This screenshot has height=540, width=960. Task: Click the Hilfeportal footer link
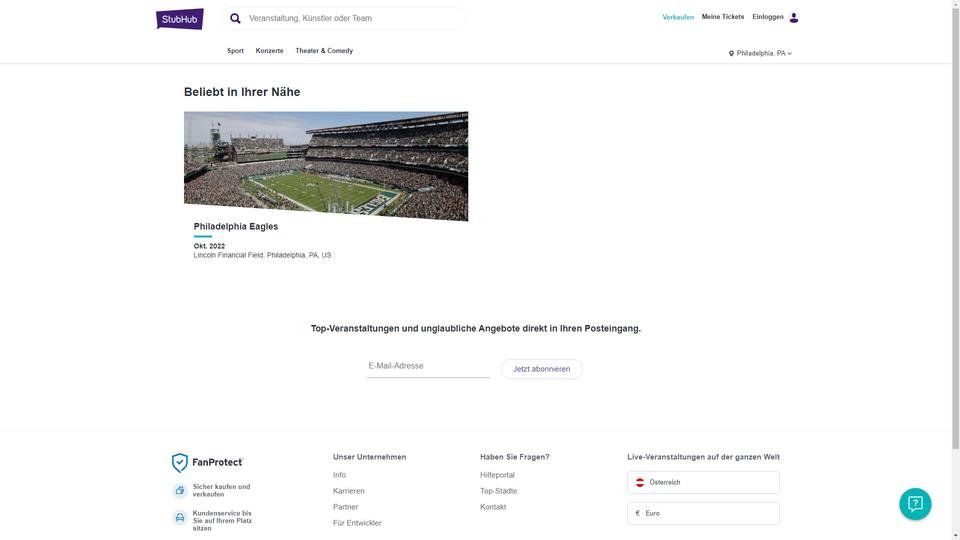(x=497, y=475)
